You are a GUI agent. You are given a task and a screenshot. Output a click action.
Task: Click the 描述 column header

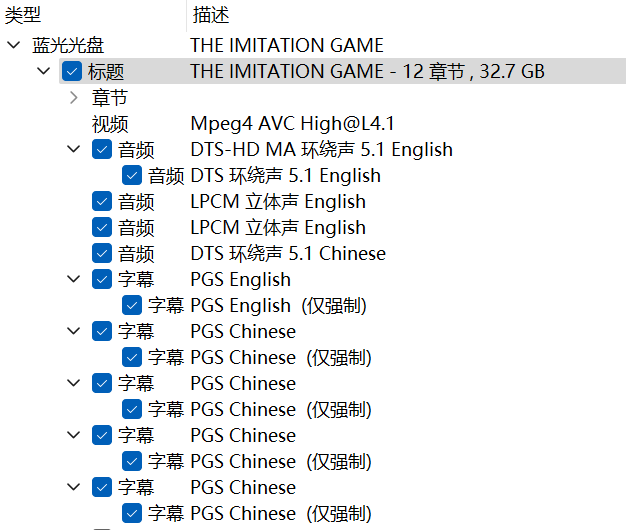[x=211, y=15]
